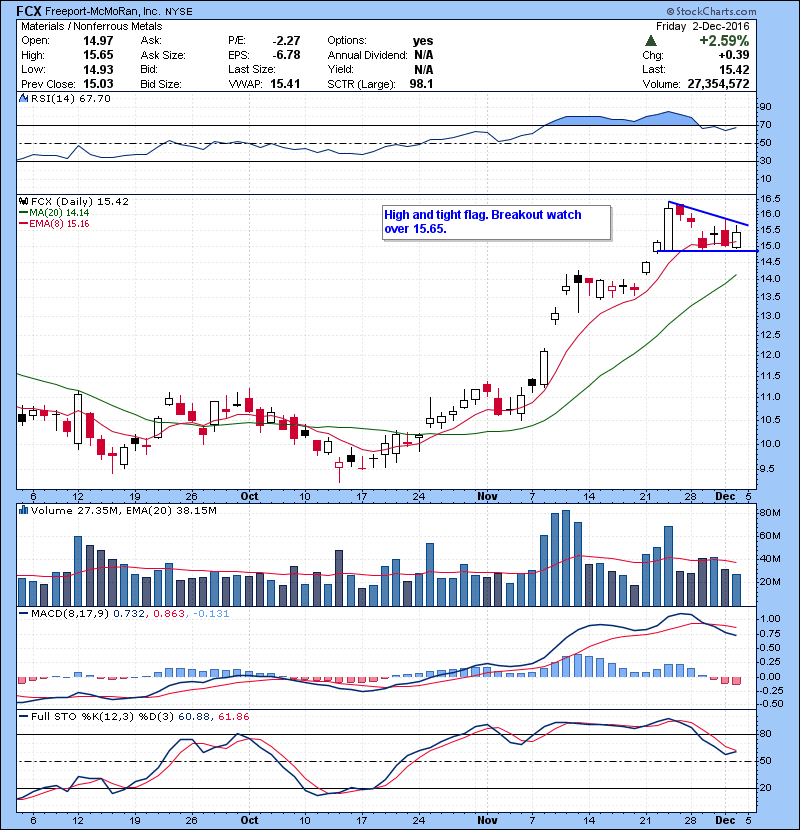The image size is (800, 830).
Task: Click the Annual Dividend N/A value
Action: (424, 55)
